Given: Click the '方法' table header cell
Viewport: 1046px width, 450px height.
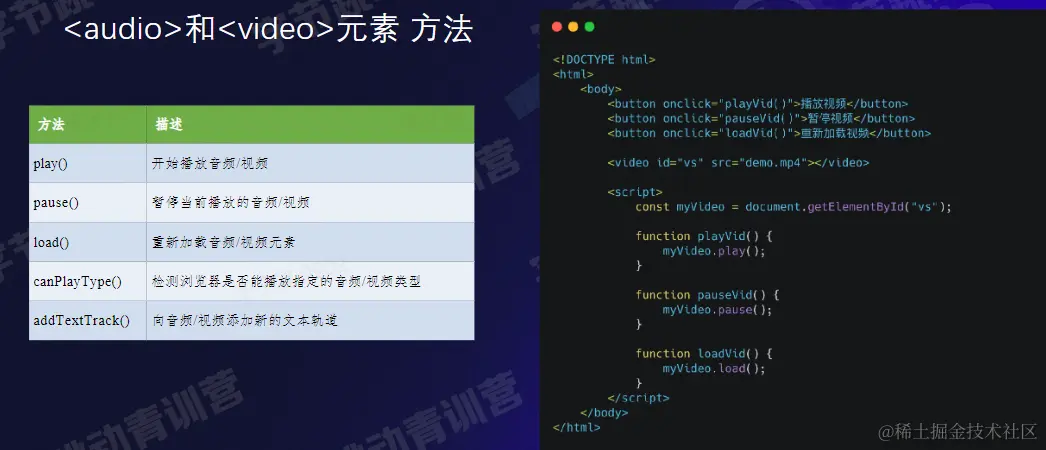Looking at the screenshot, I should point(87,124).
